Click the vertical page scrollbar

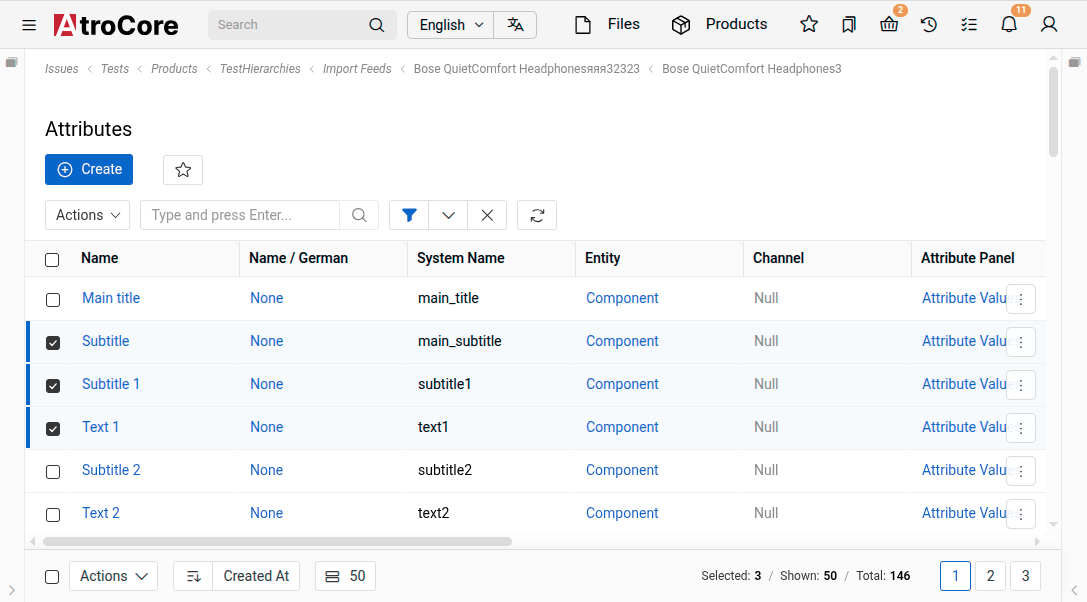point(1054,111)
